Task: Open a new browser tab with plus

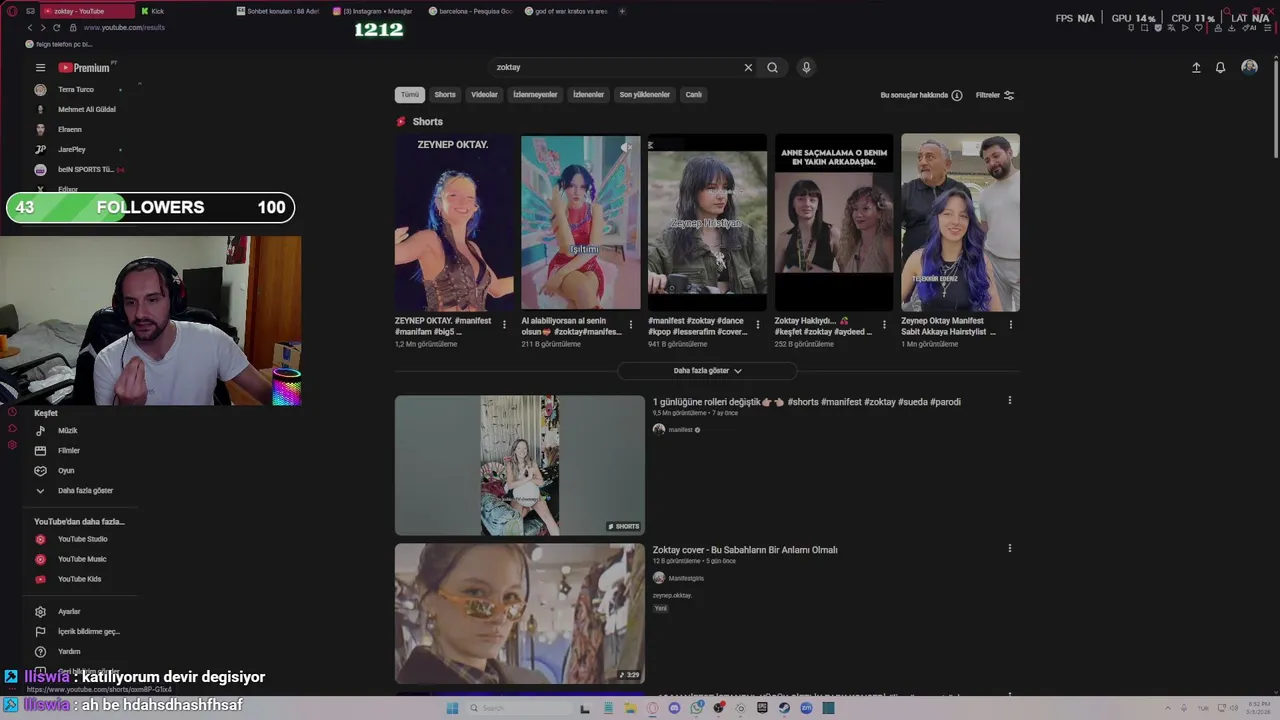Action: (622, 11)
